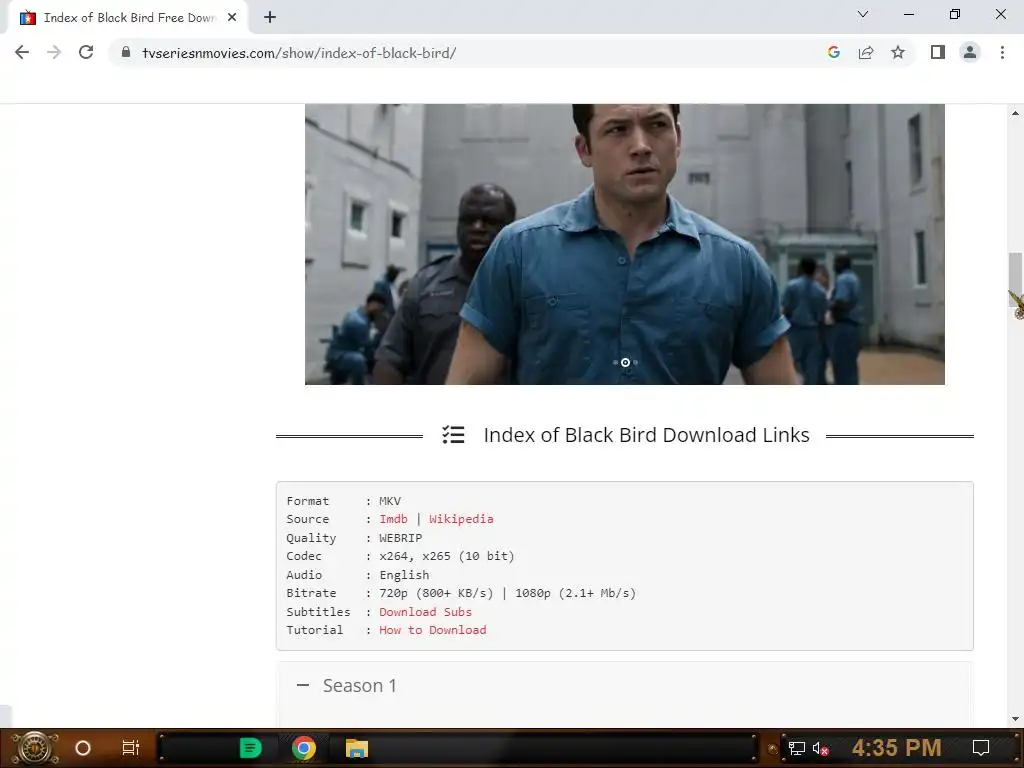This screenshot has width=1024, height=768.
Task: Select the last slider dot
Action: click(635, 362)
